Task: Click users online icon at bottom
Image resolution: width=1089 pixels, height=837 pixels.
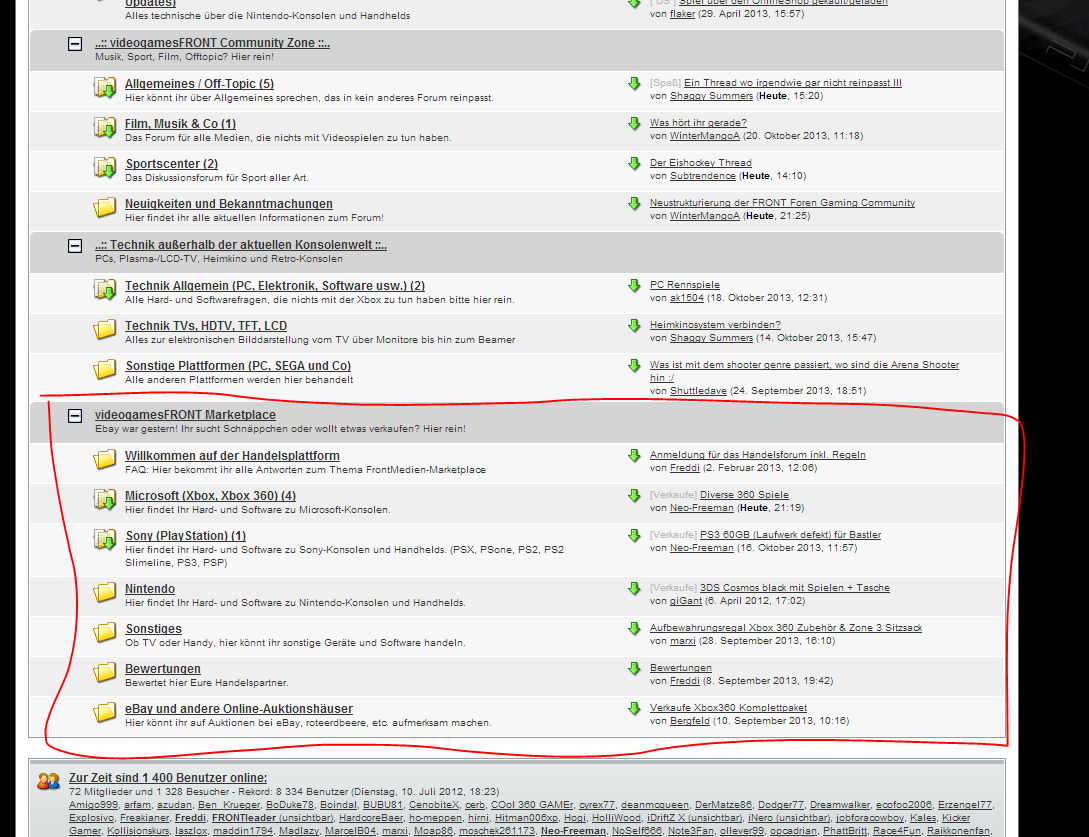Action: tap(49, 781)
